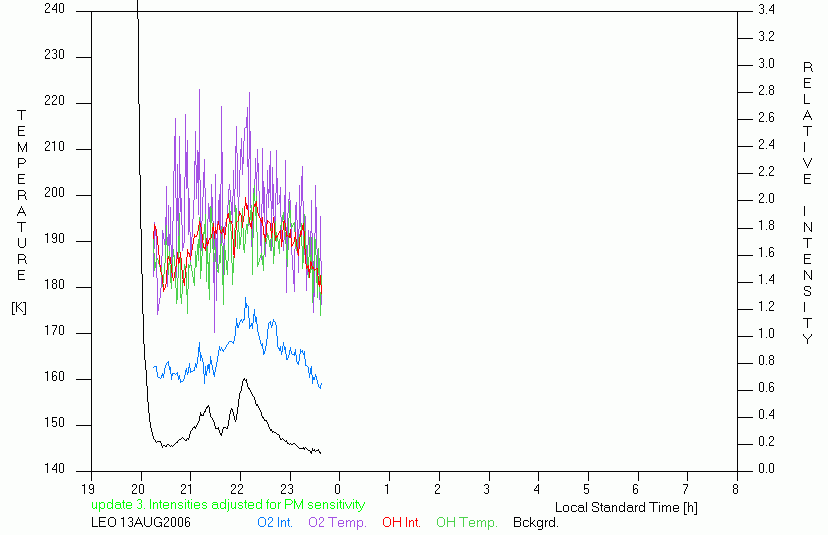Click the relative intensity value 2.8

[766, 90]
